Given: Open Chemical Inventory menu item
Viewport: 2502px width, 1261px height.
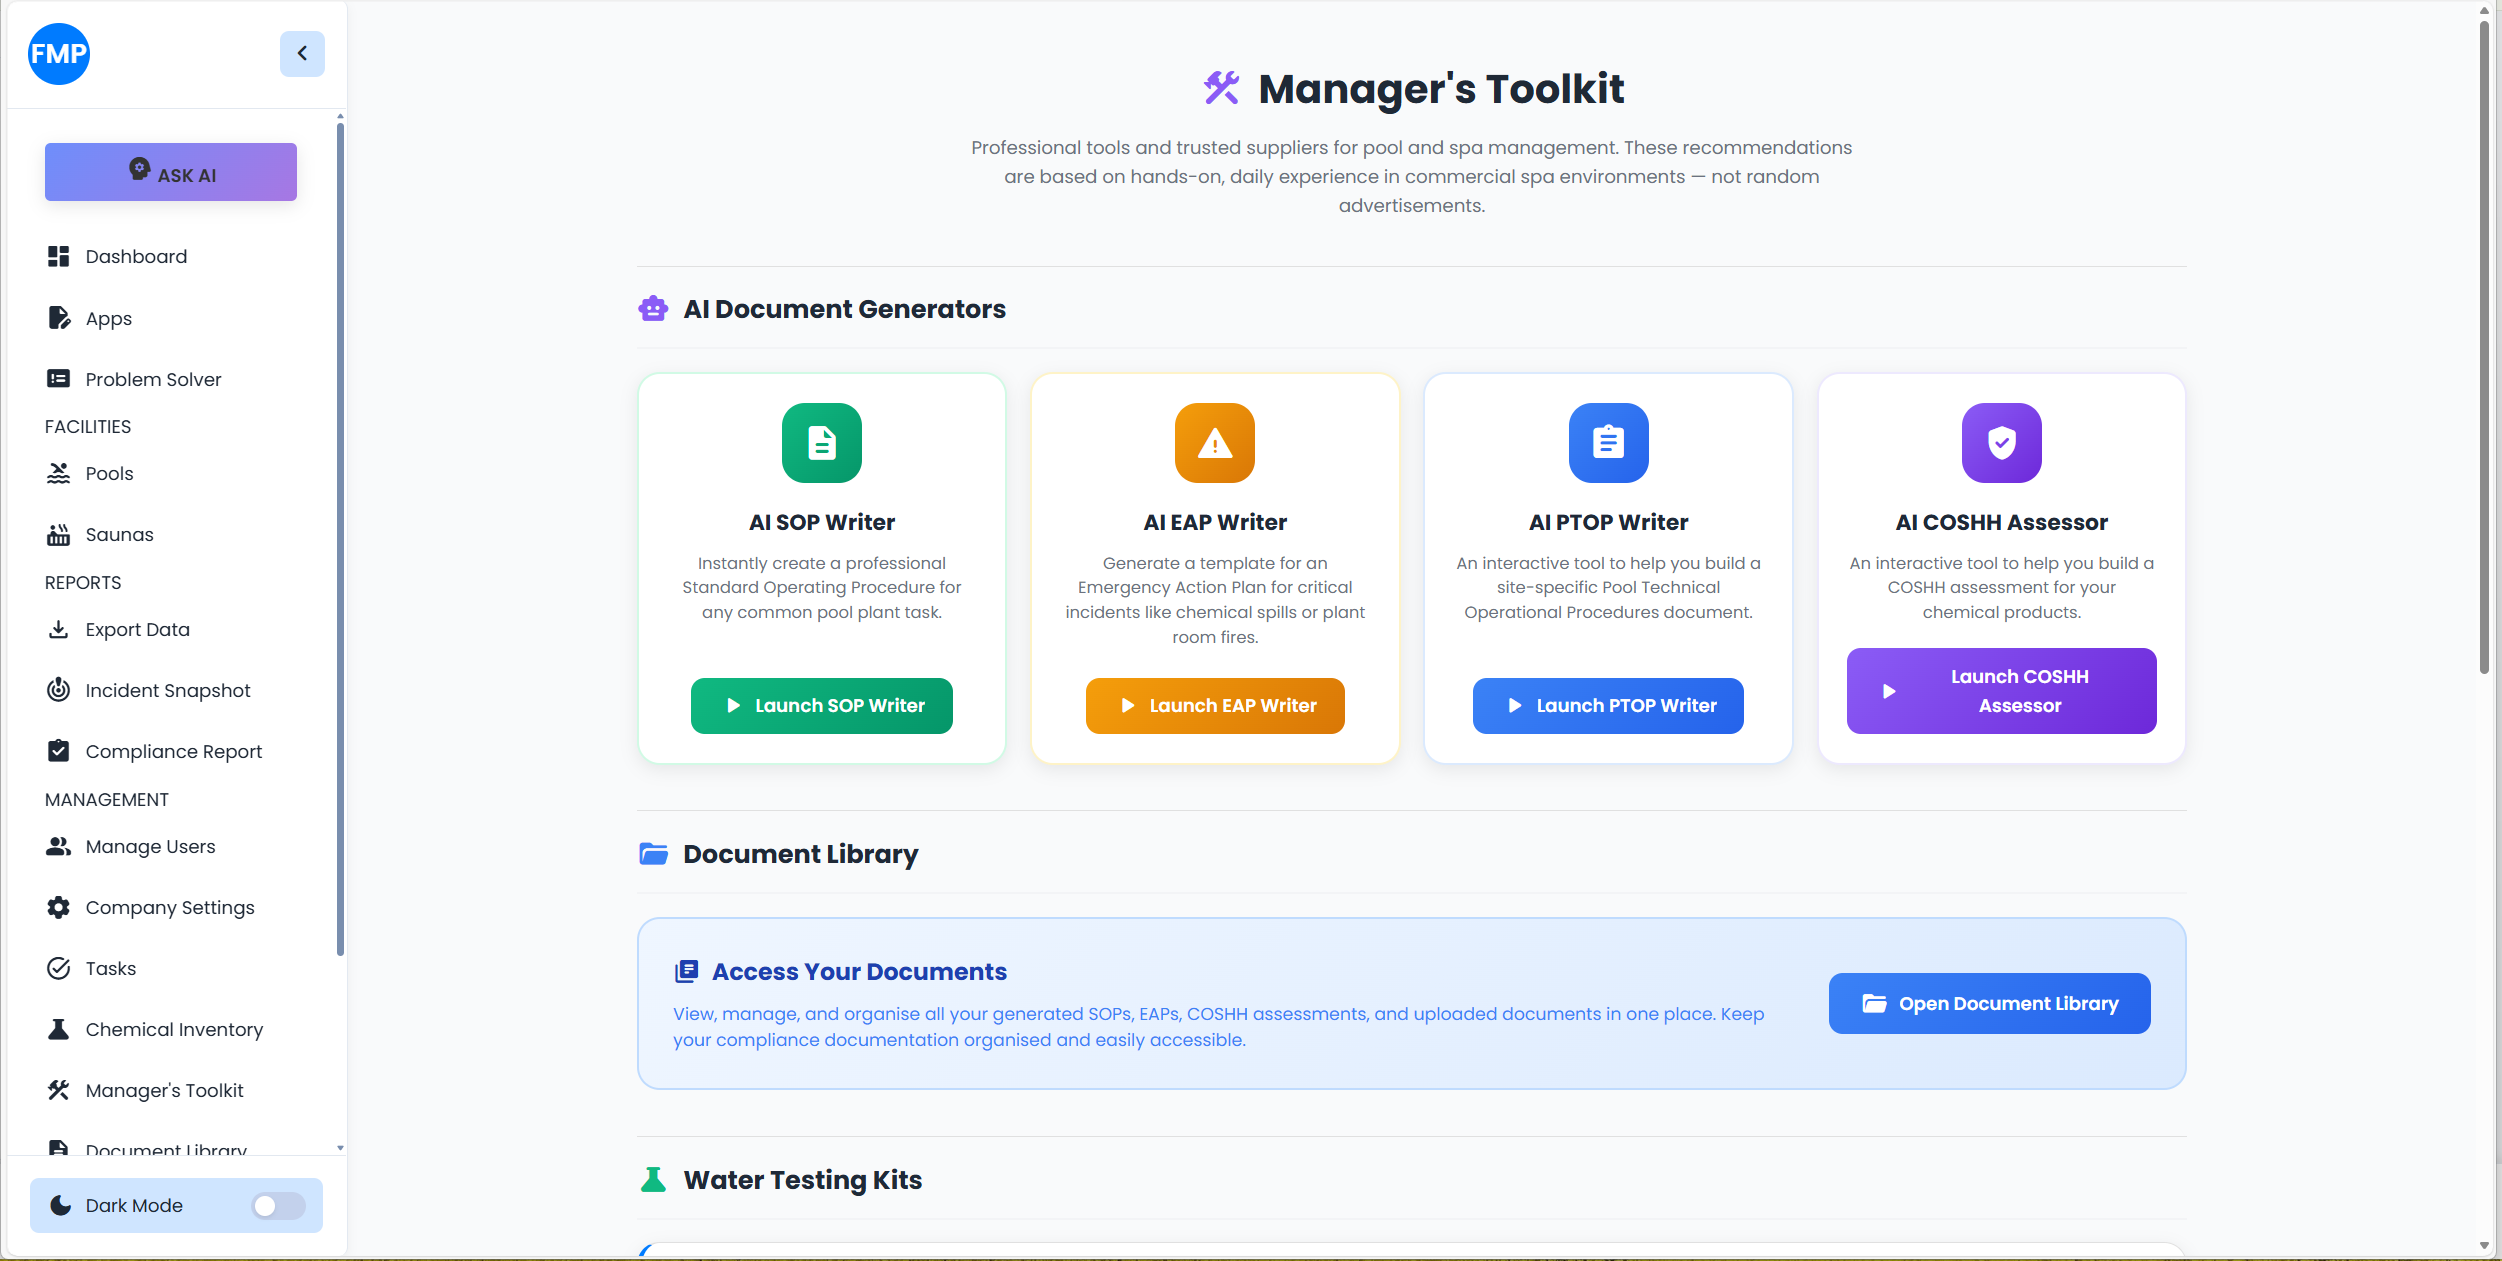Looking at the screenshot, I should tap(176, 1029).
